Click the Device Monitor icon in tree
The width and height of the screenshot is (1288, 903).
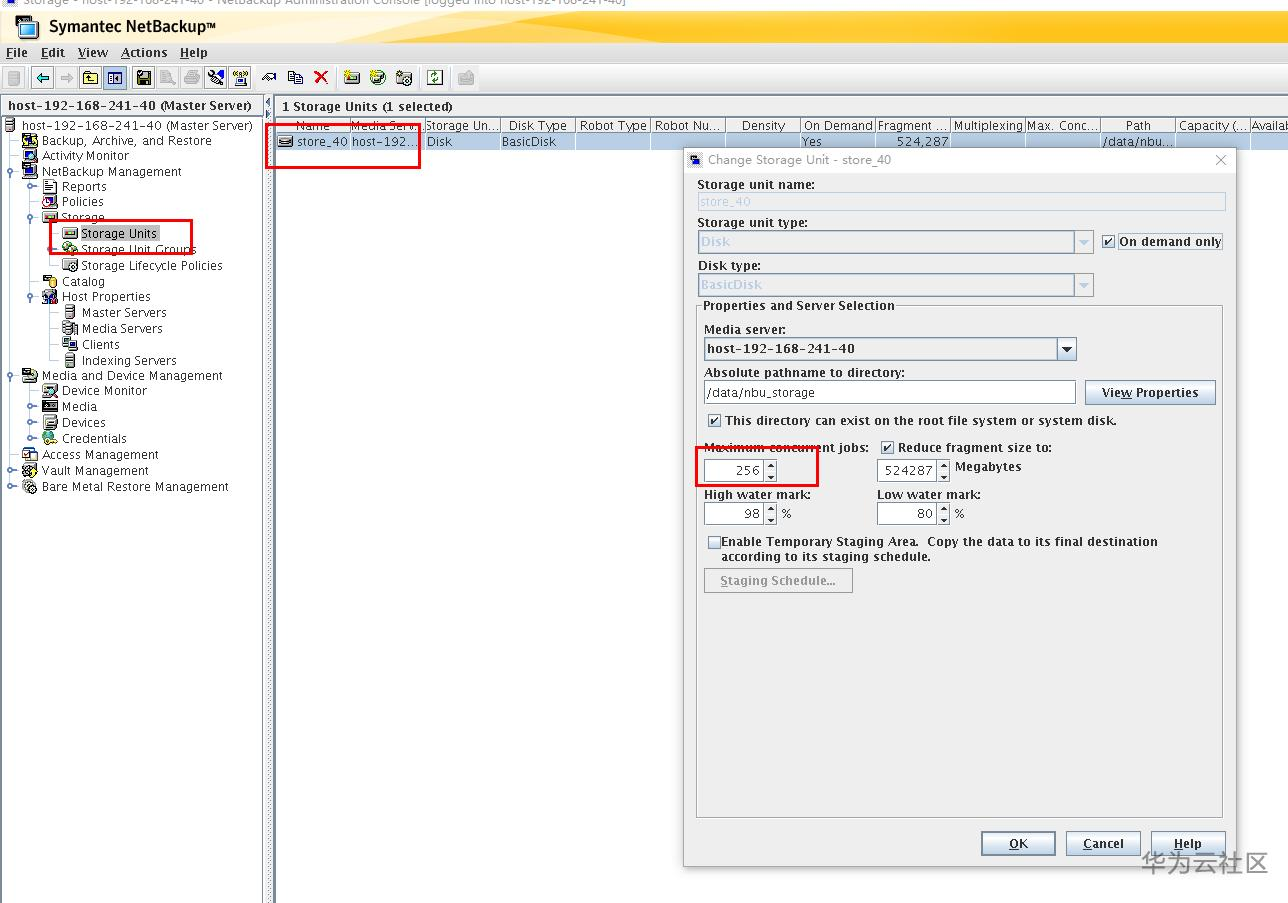point(50,391)
